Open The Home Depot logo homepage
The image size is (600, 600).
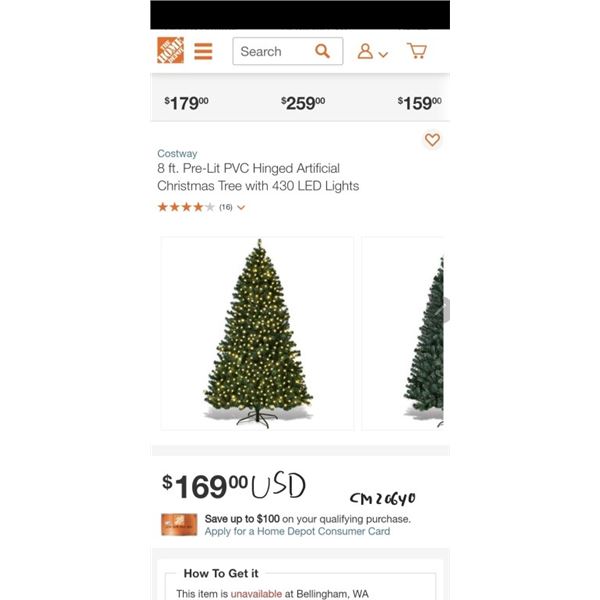170,50
